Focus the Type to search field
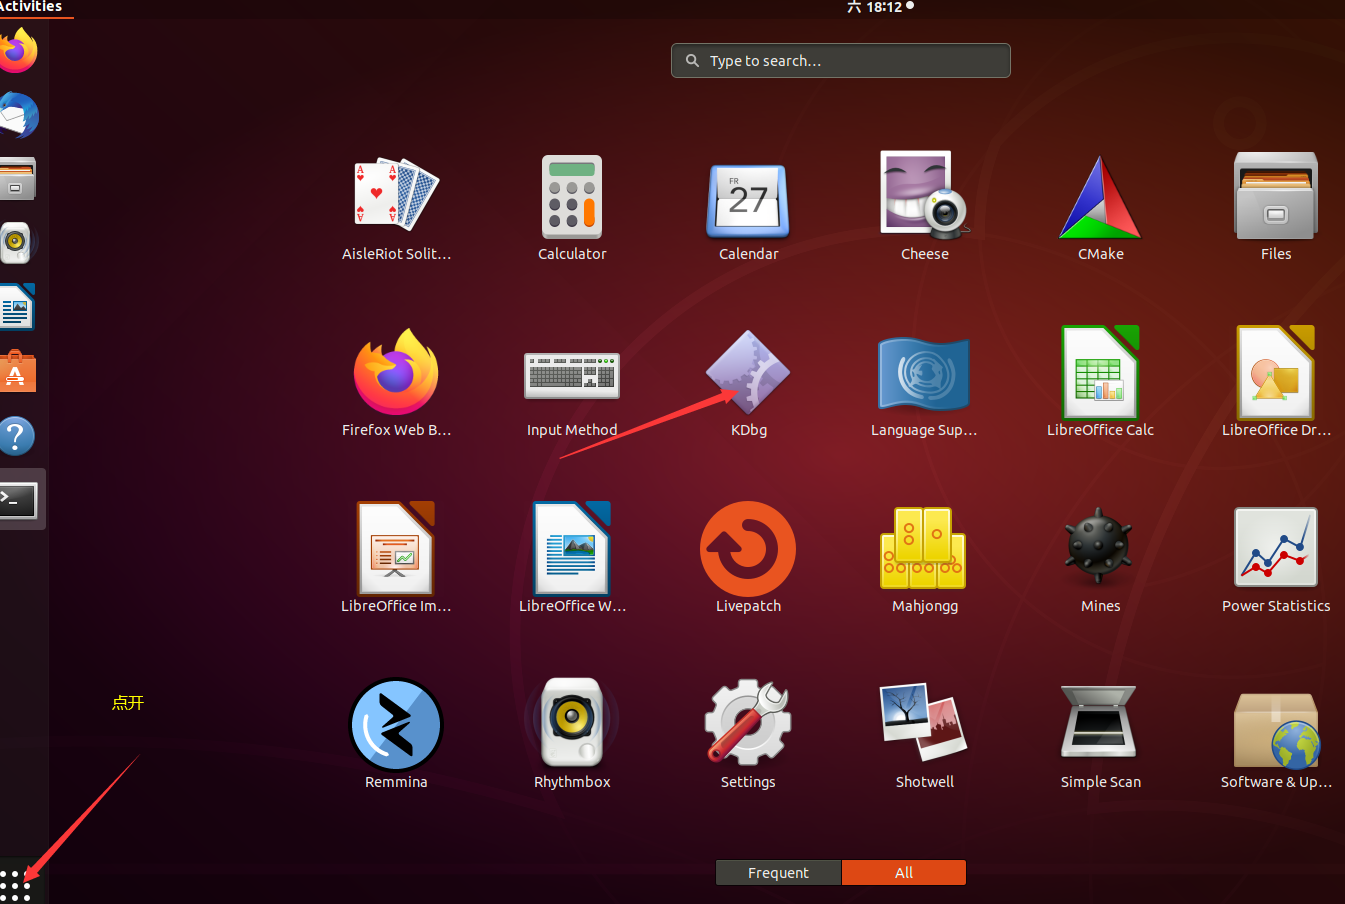 841,61
